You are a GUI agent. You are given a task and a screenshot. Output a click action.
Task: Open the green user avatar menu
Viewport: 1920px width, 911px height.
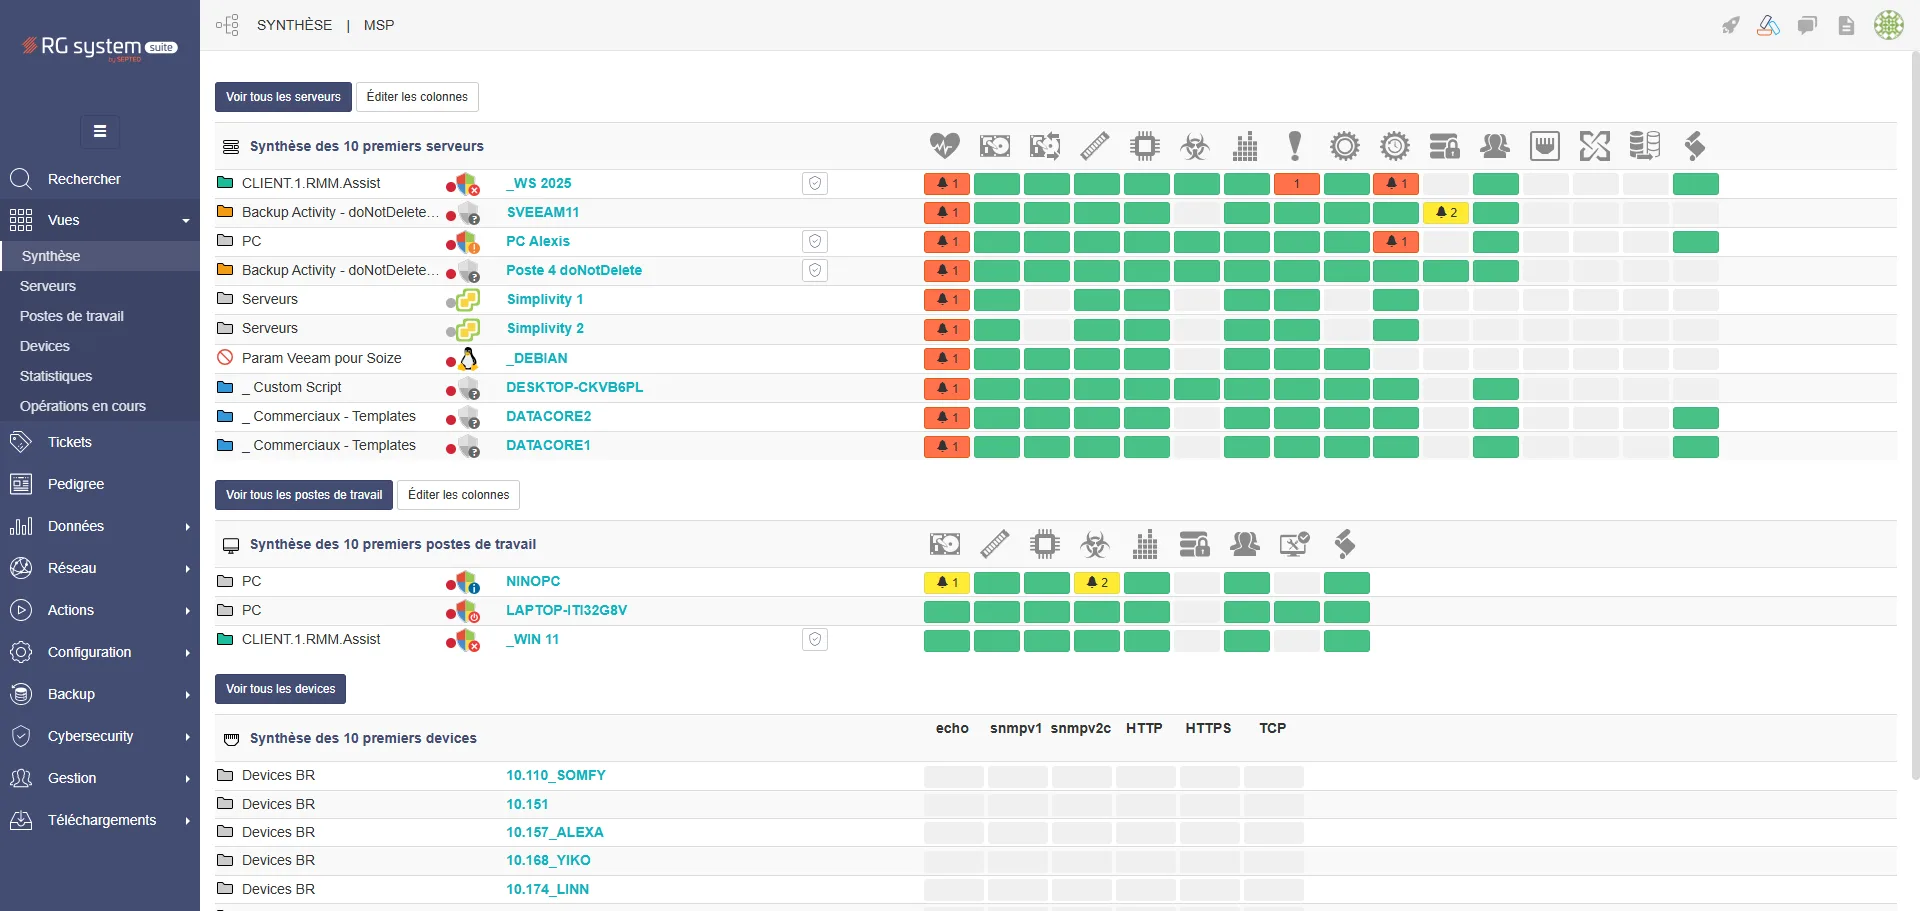(1888, 26)
